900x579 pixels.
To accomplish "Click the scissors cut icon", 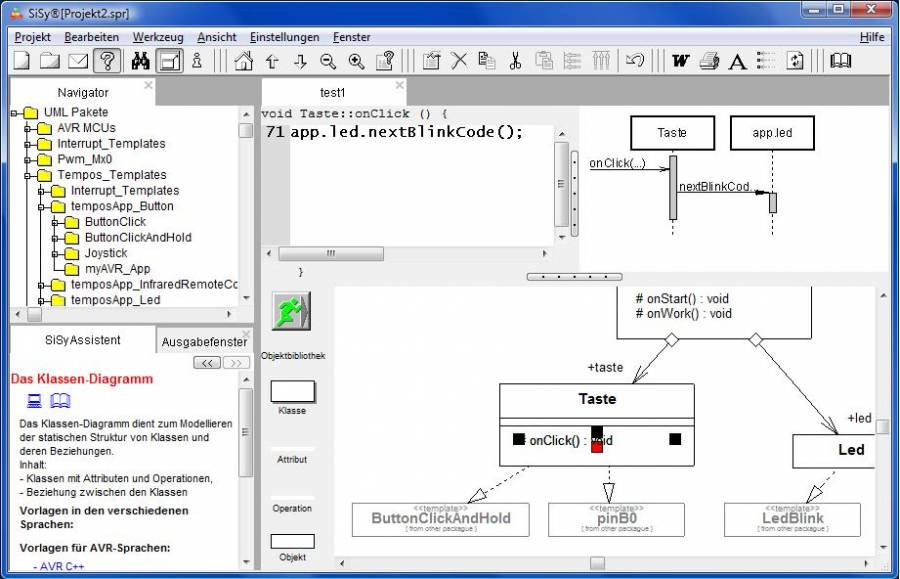I will coord(515,61).
